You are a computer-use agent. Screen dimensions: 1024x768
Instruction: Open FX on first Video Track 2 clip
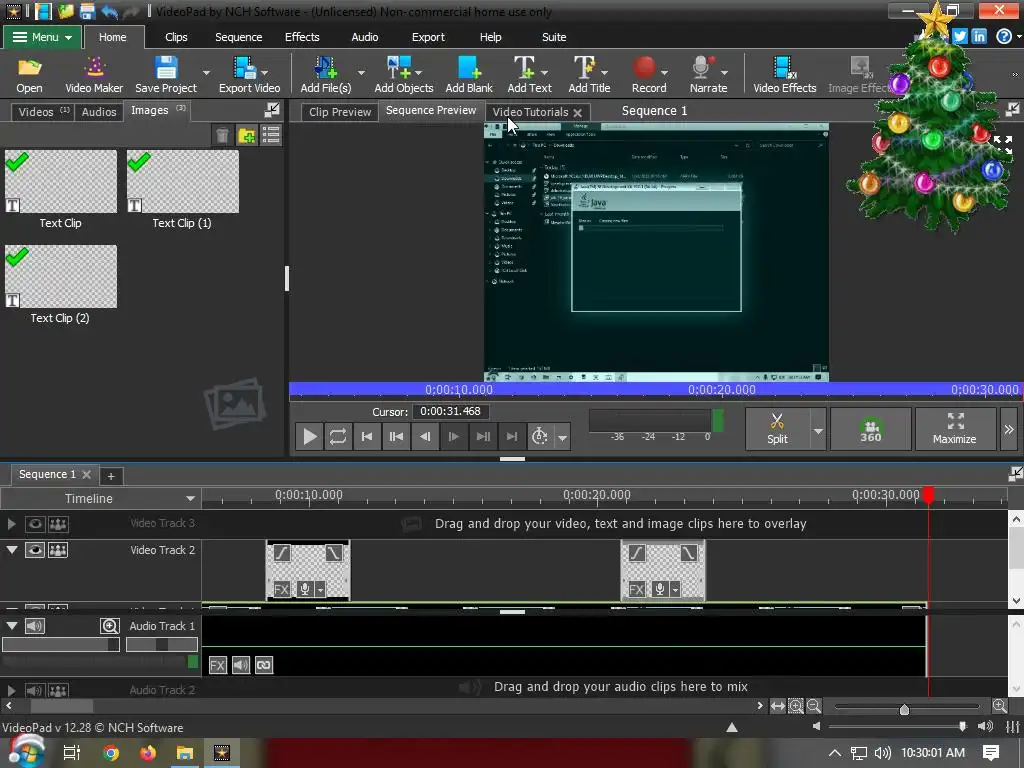tap(281, 589)
